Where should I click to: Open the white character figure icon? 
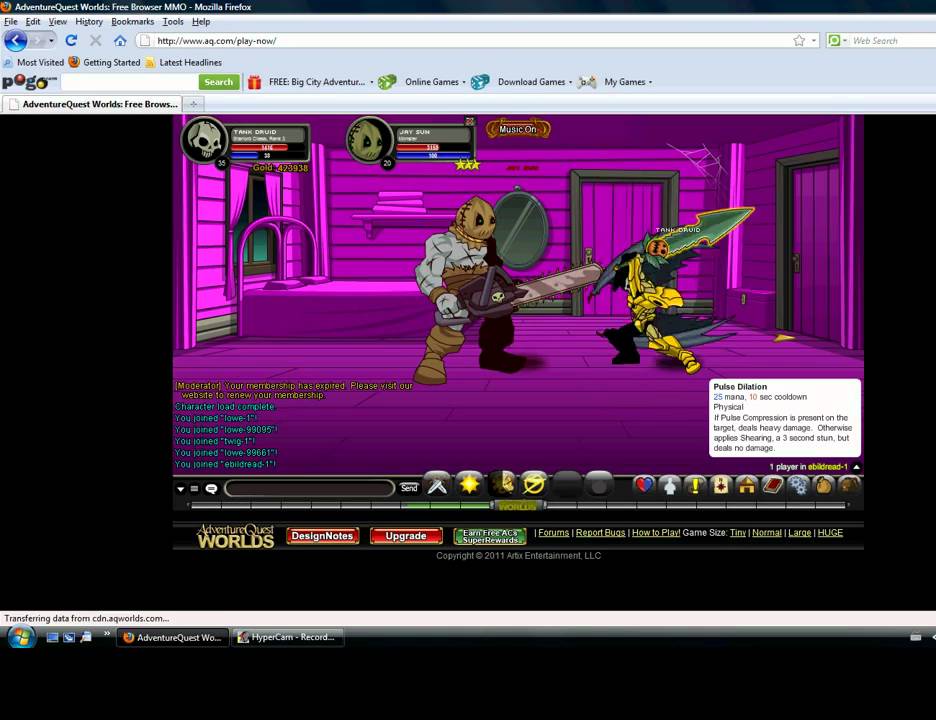(670, 485)
